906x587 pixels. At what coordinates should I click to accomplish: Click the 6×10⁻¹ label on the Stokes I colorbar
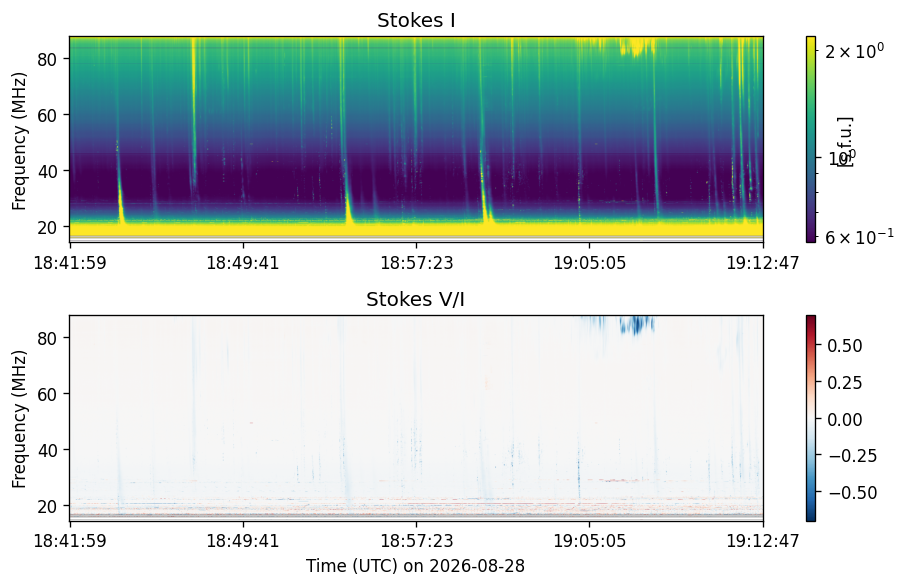click(859, 235)
